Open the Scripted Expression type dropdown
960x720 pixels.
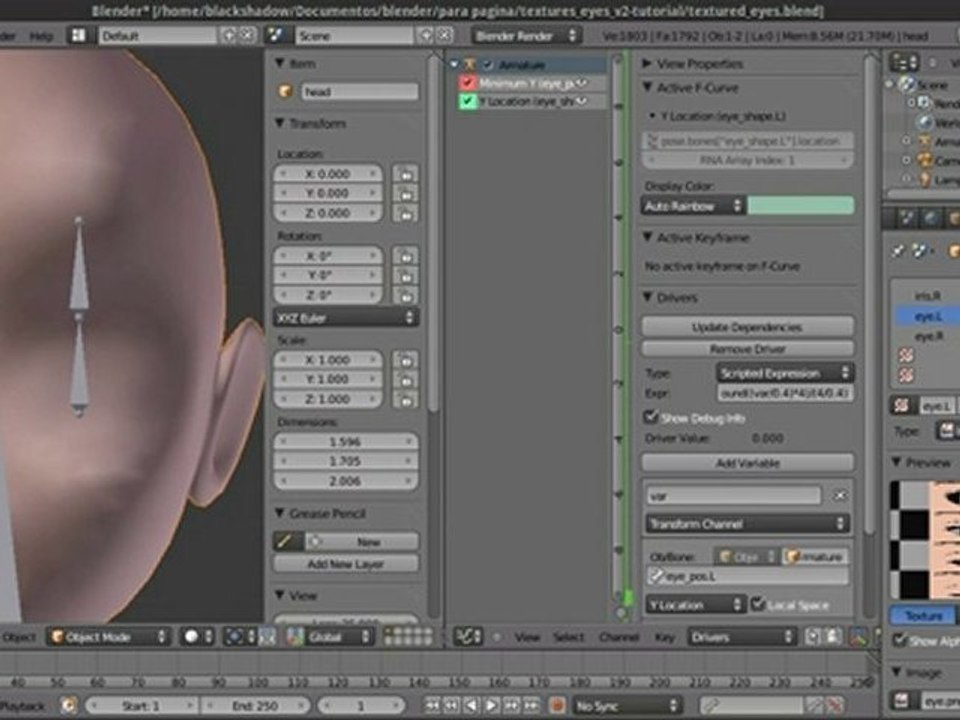785,373
